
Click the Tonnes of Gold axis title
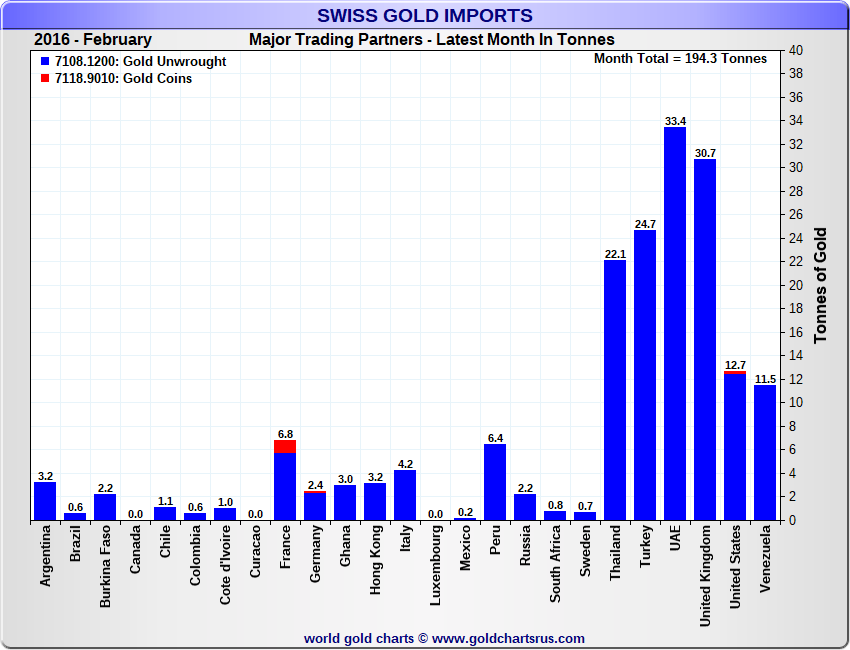821,285
